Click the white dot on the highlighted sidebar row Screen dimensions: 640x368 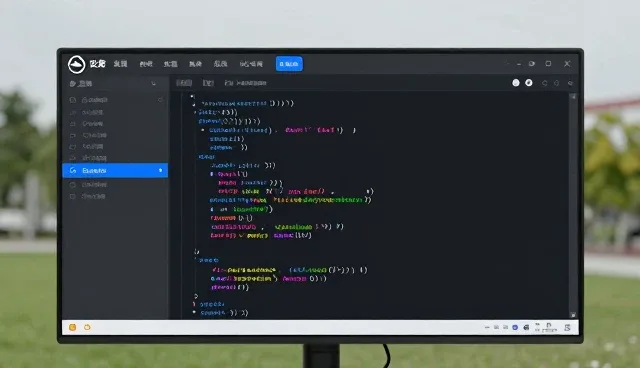click(160, 171)
